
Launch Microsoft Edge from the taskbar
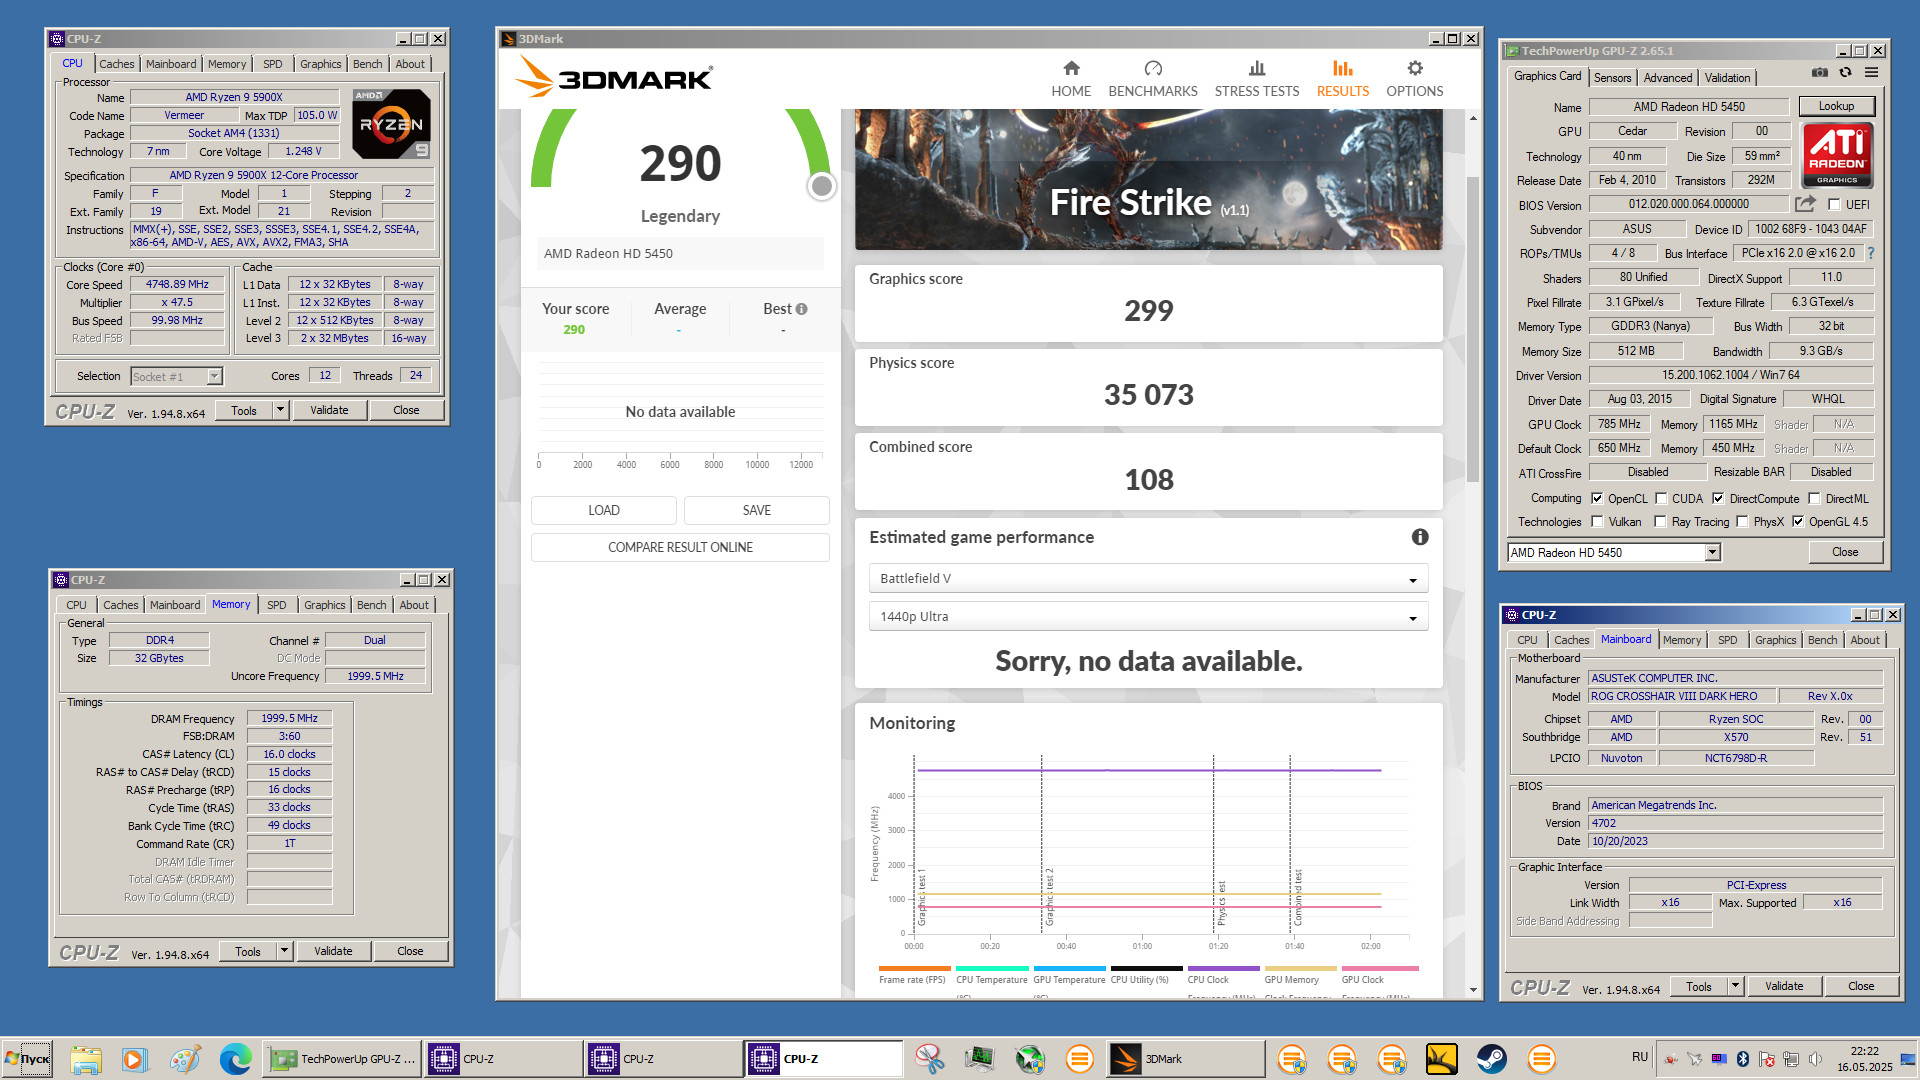pyautogui.click(x=235, y=1059)
